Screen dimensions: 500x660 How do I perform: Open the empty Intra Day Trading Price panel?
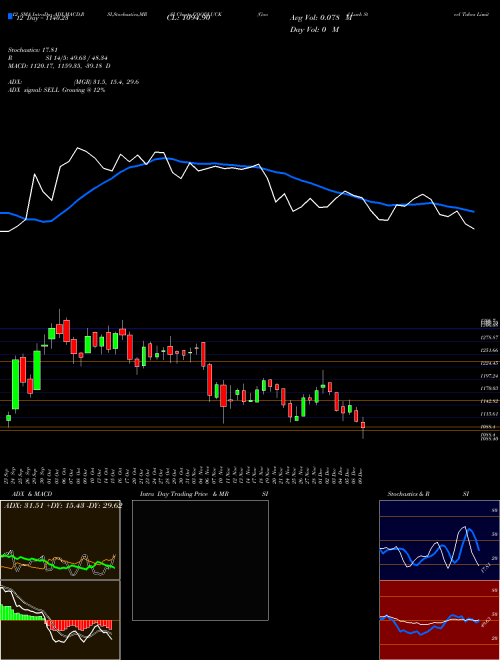200,560
